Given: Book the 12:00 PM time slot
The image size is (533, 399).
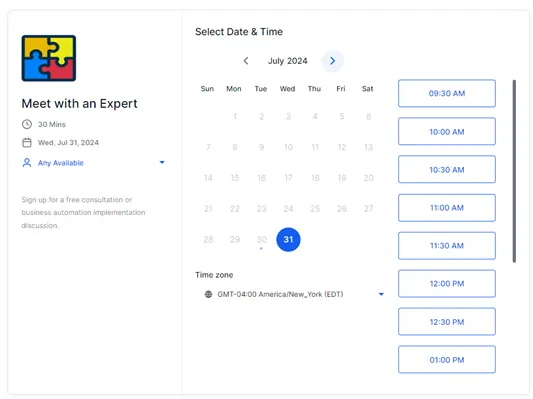Looking at the screenshot, I should pos(447,284).
